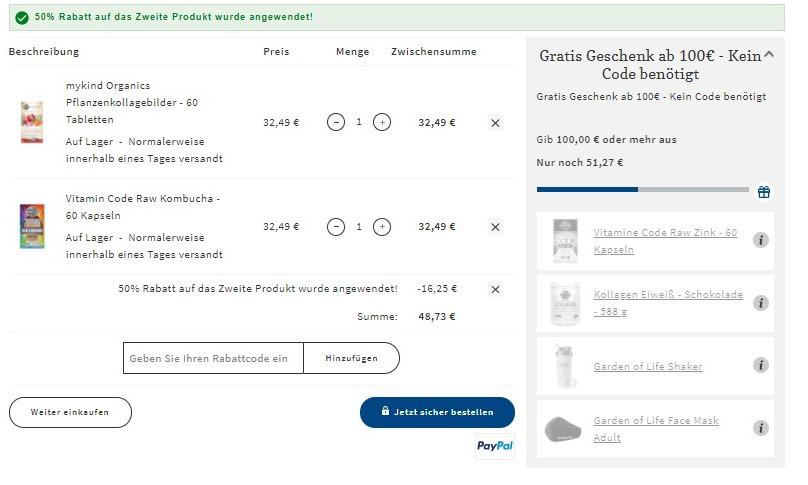Show info for Vitamine Code Raw Zink
The image size is (808, 485).
coord(760,240)
